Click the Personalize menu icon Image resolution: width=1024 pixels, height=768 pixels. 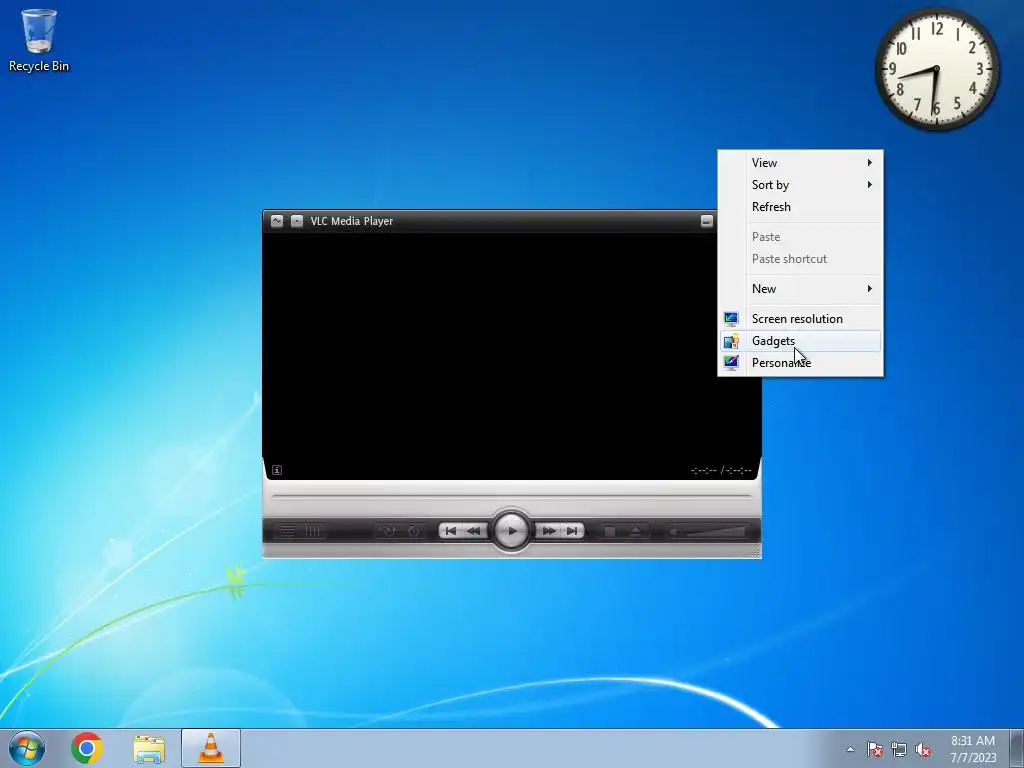coord(731,363)
